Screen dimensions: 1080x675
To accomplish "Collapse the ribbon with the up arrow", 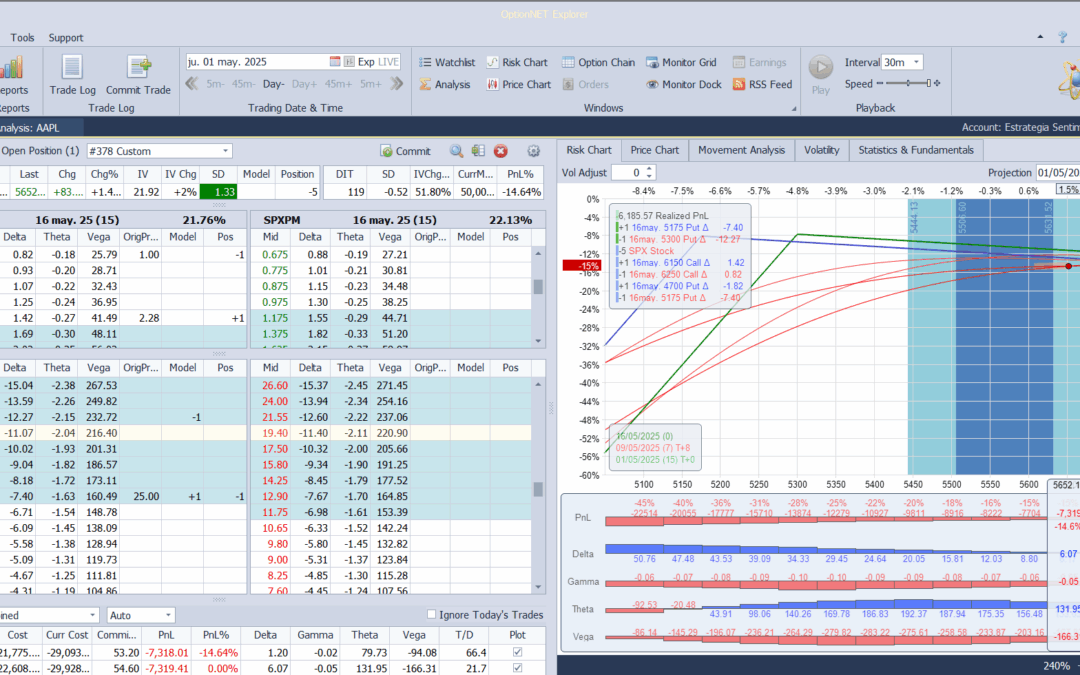I will point(1041,37).
